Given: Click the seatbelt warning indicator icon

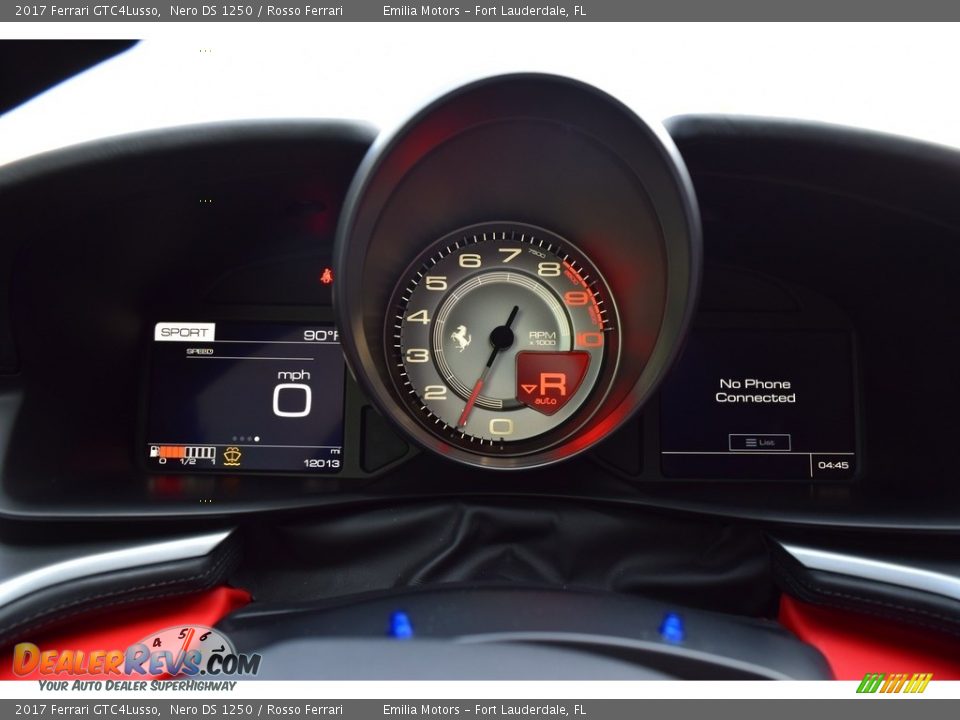Looking at the screenshot, I should coord(326,275).
